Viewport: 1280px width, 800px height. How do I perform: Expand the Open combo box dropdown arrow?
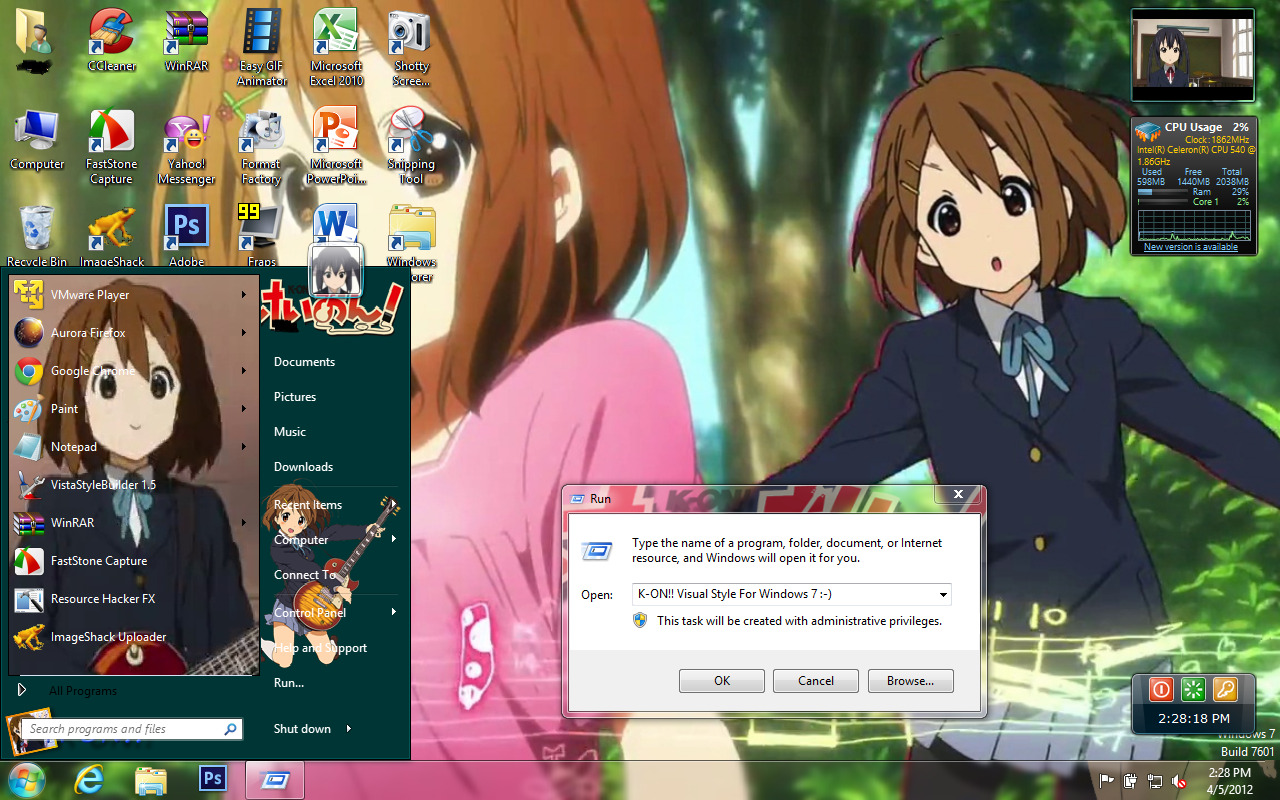coord(942,595)
